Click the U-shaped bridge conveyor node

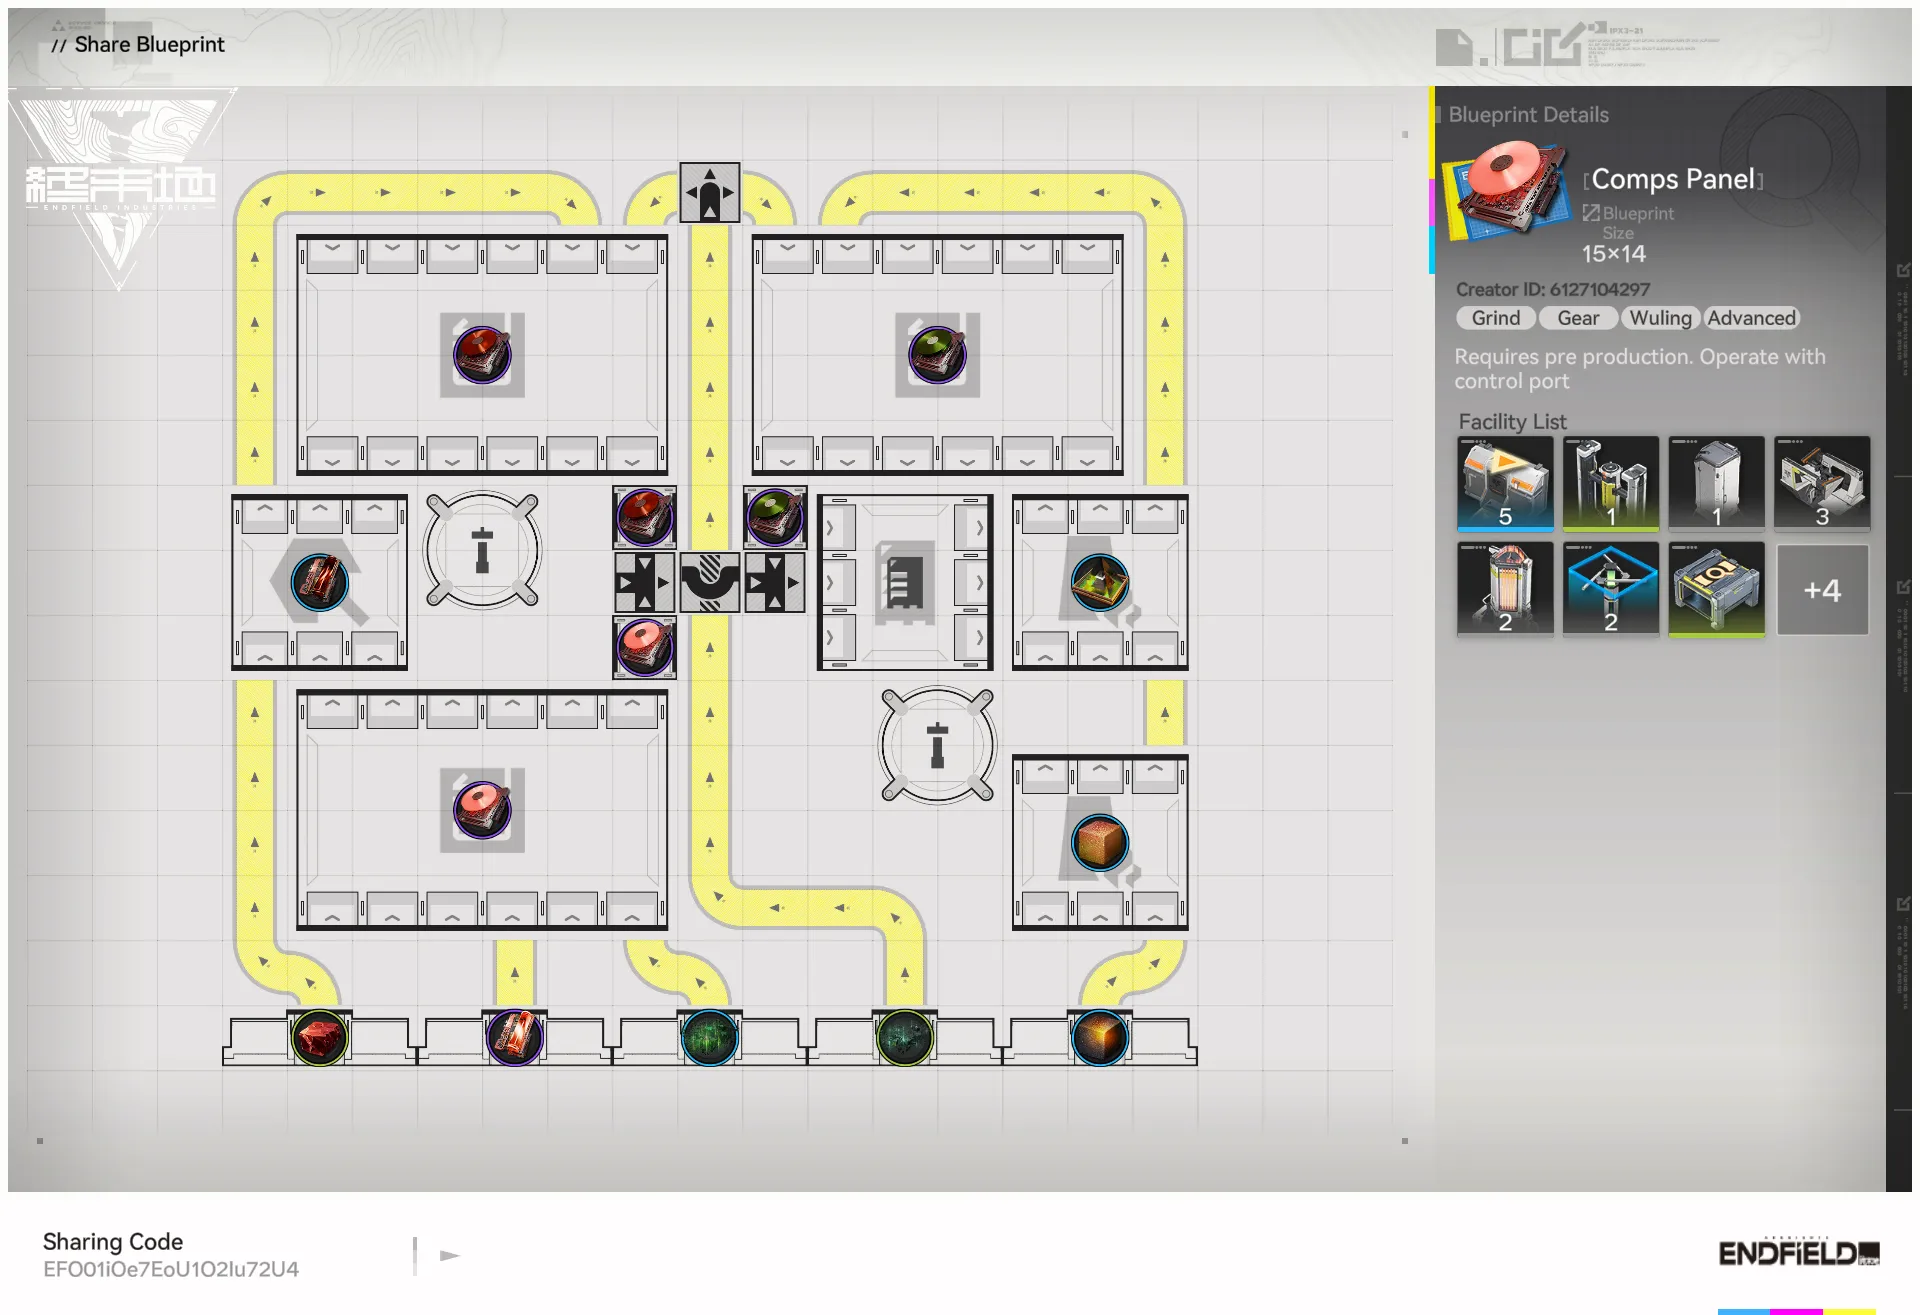click(x=709, y=582)
